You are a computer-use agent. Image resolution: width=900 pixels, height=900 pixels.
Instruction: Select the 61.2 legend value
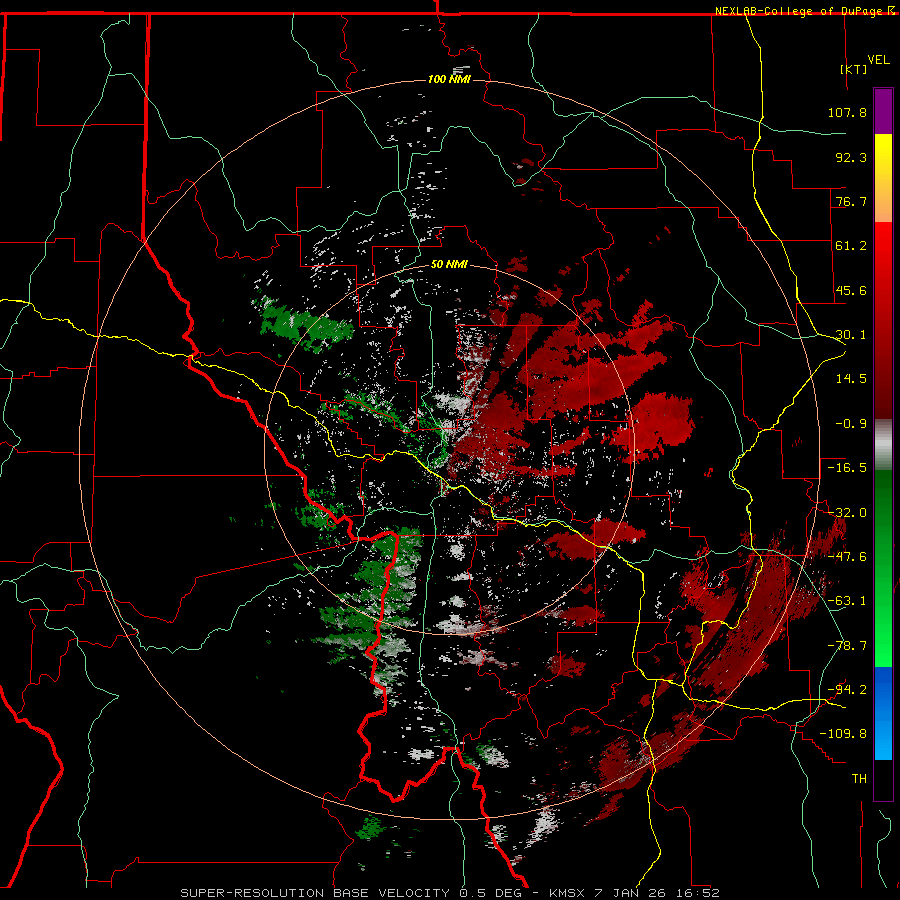click(851, 246)
